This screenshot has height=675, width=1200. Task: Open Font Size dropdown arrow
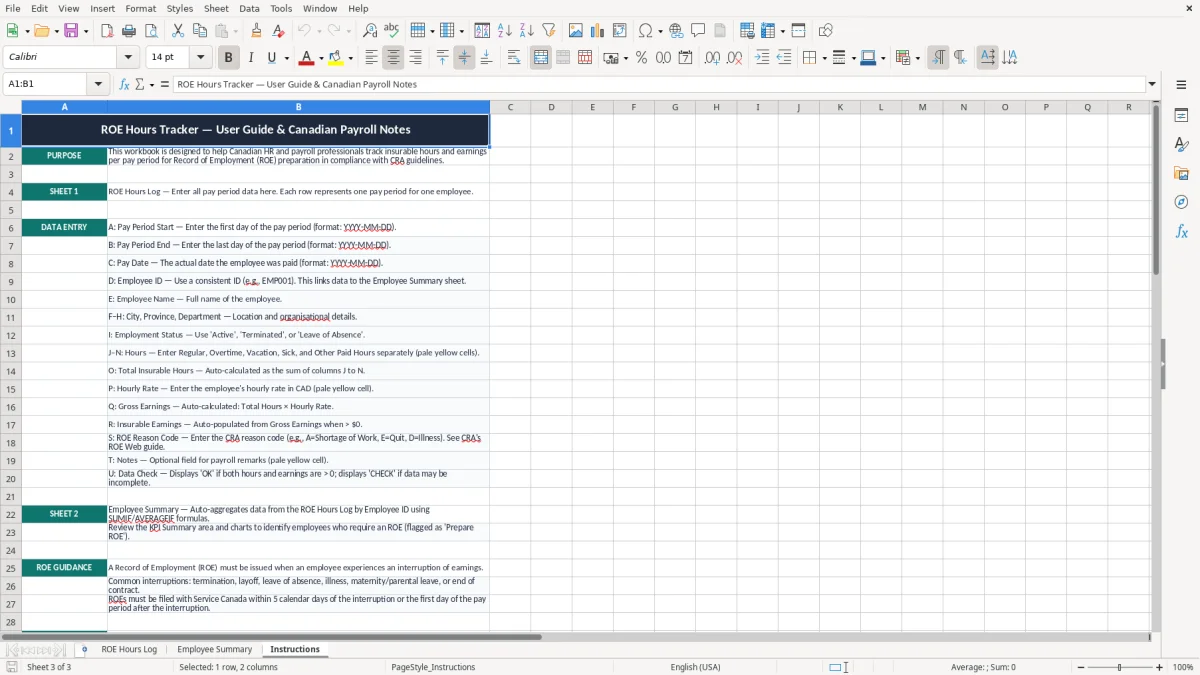coord(201,58)
